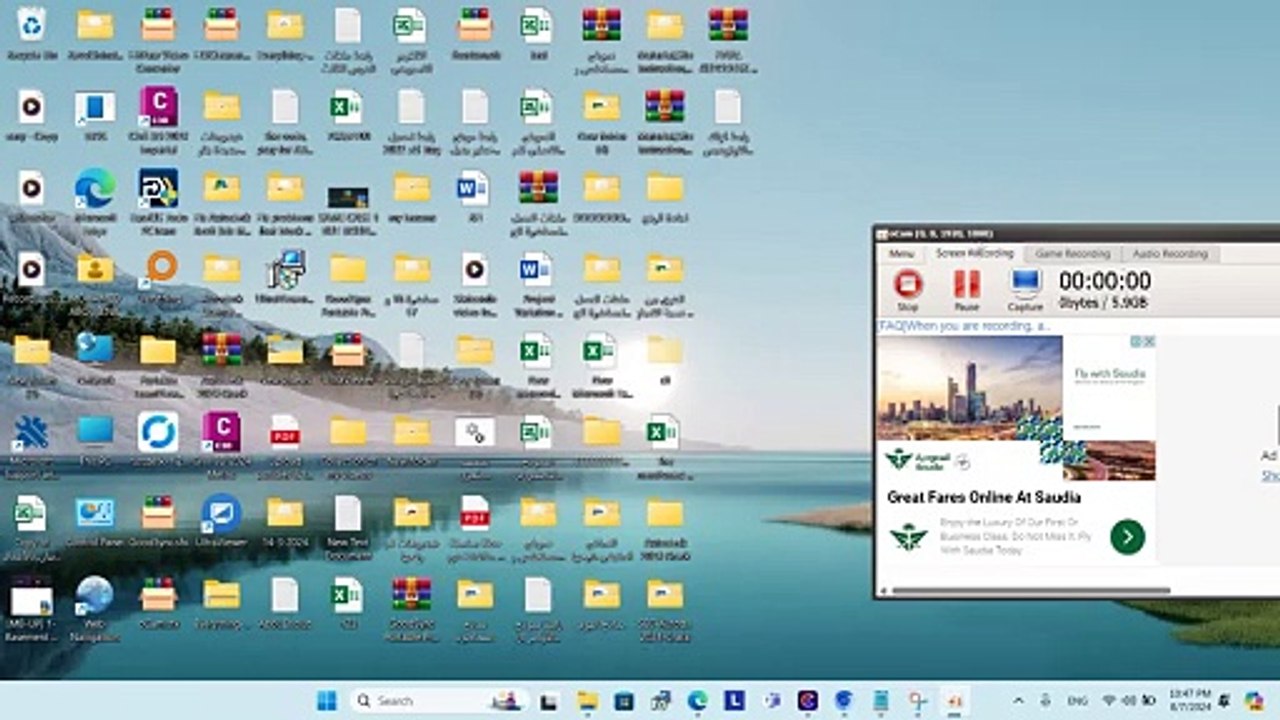This screenshot has width=1280, height=720.
Task: Click the taskbar Search box
Action: pos(438,701)
